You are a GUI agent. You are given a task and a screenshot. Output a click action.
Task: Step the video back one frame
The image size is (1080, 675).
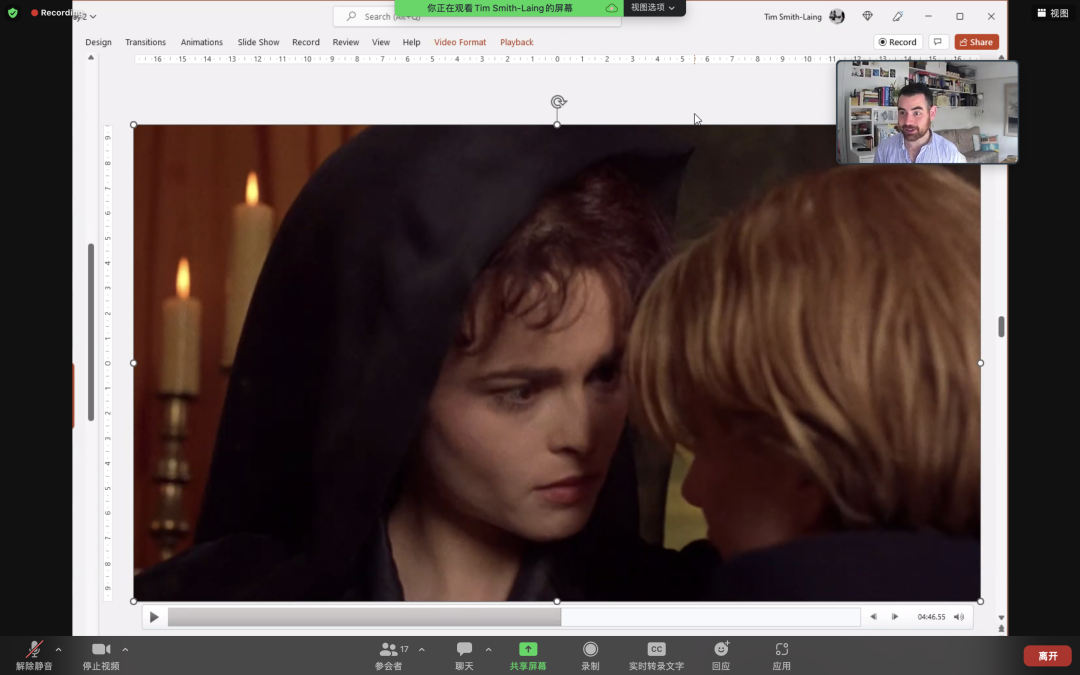[x=873, y=616]
